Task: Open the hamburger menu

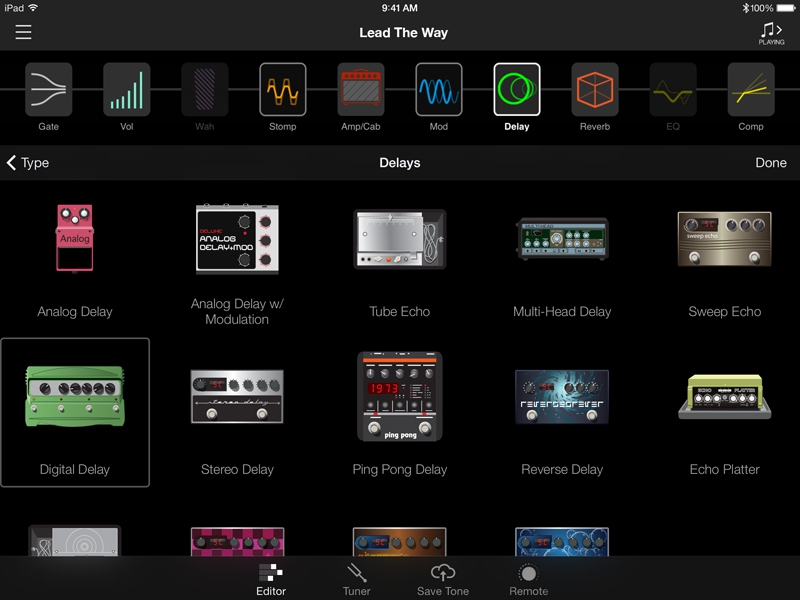Action: (23, 32)
